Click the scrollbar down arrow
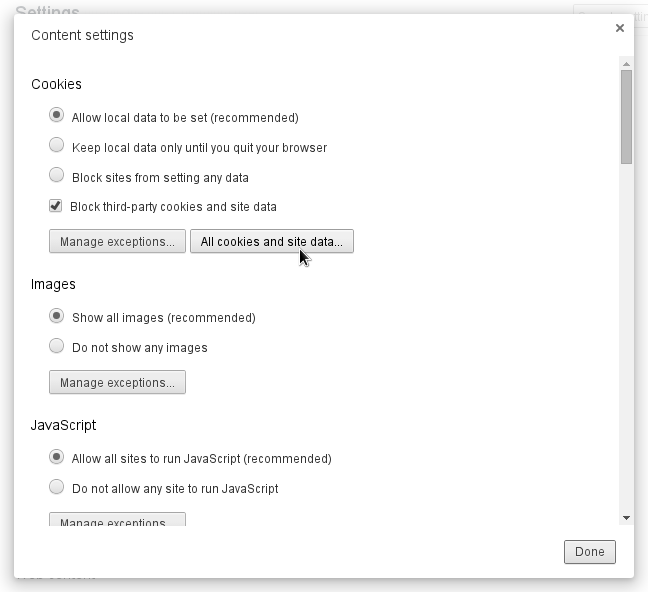Viewport: 648px width, 592px height. pyautogui.click(x=626, y=518)
